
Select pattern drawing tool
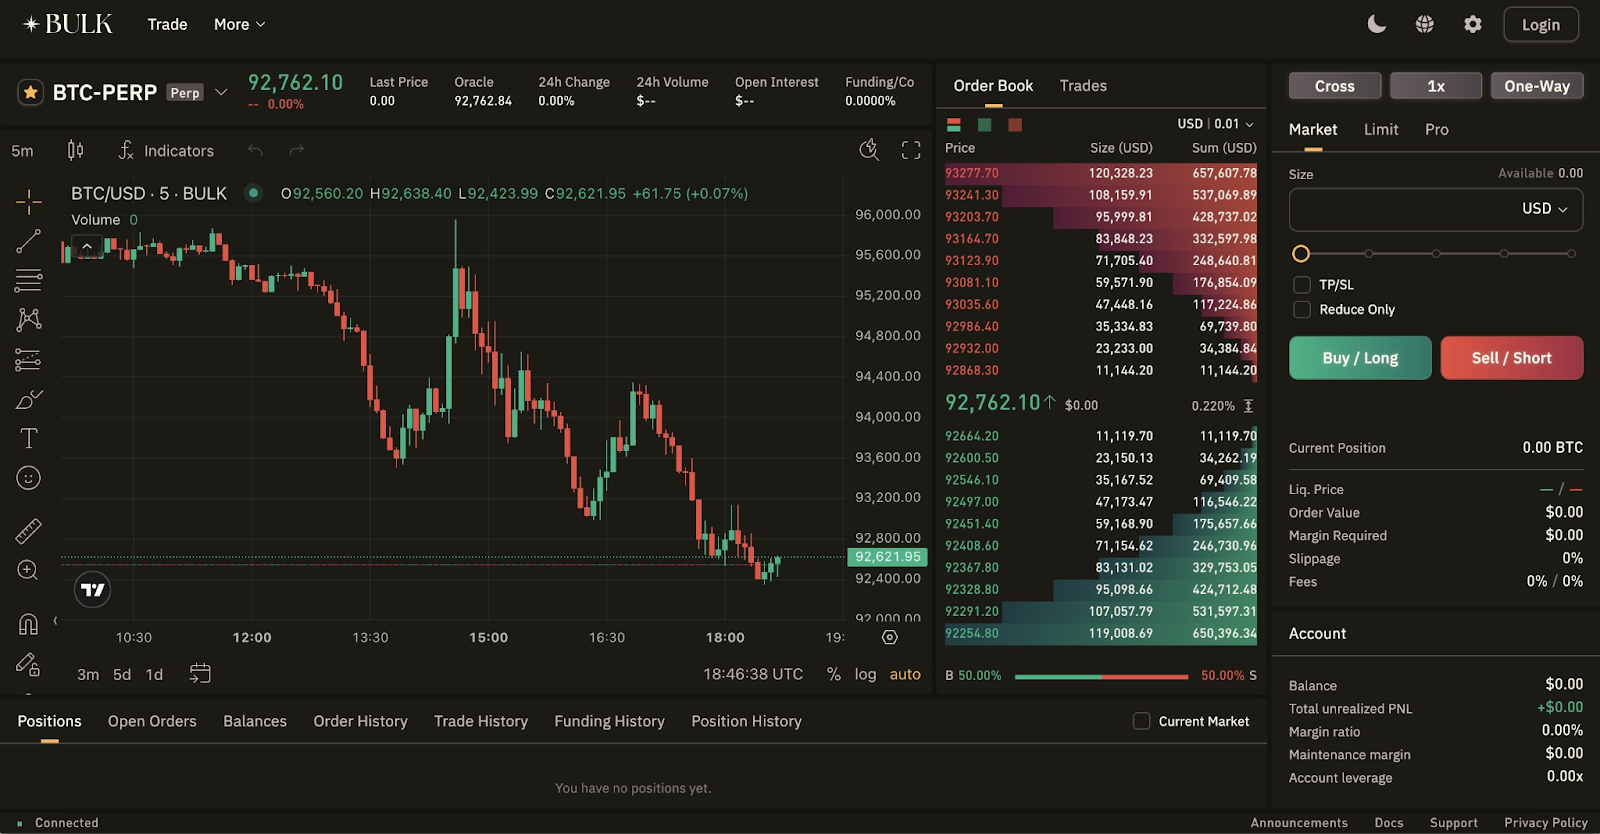[x=28, y=320]
